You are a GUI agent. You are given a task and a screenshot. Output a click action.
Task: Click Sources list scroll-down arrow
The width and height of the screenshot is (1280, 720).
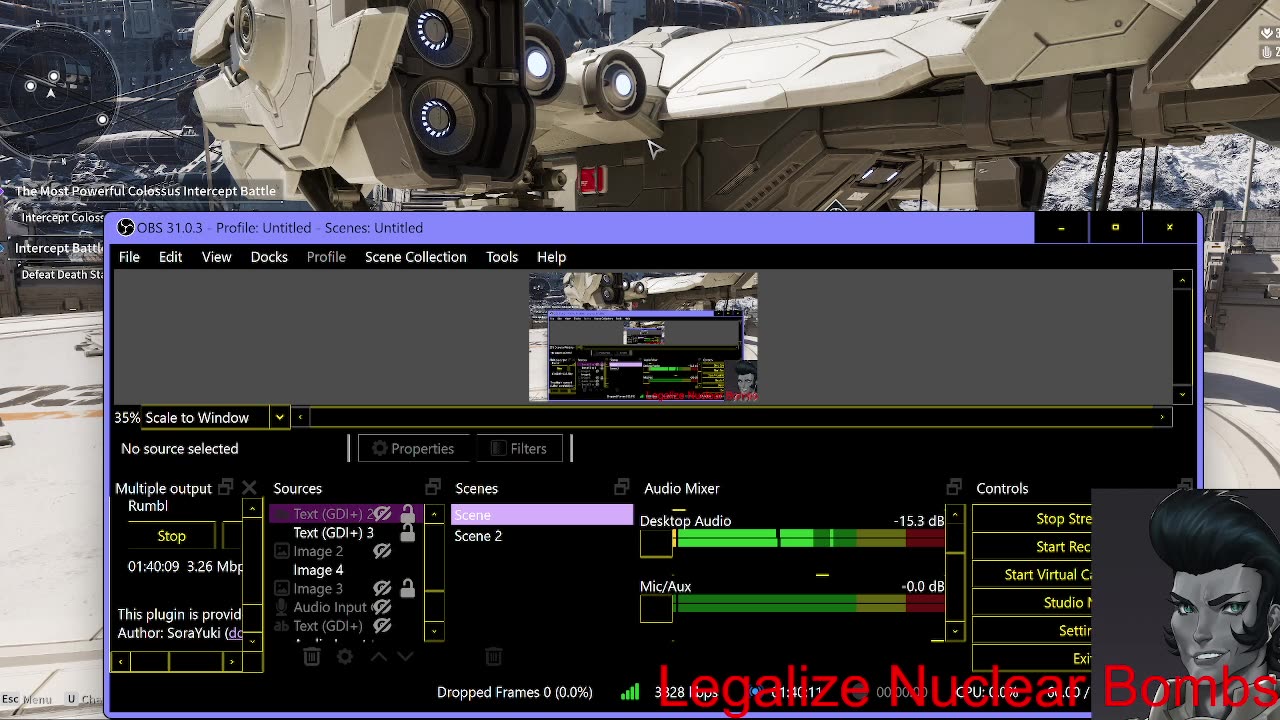[434, 631]
